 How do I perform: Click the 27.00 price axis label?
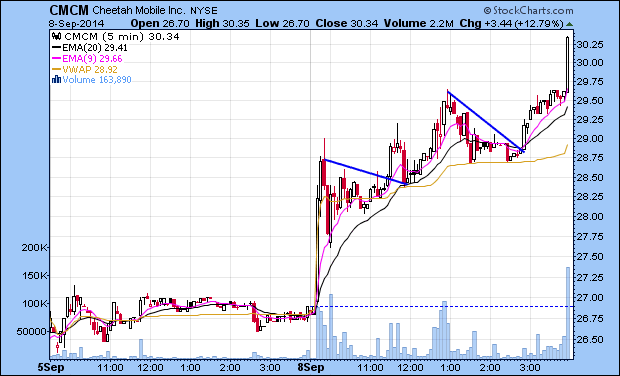coord(590,297)
